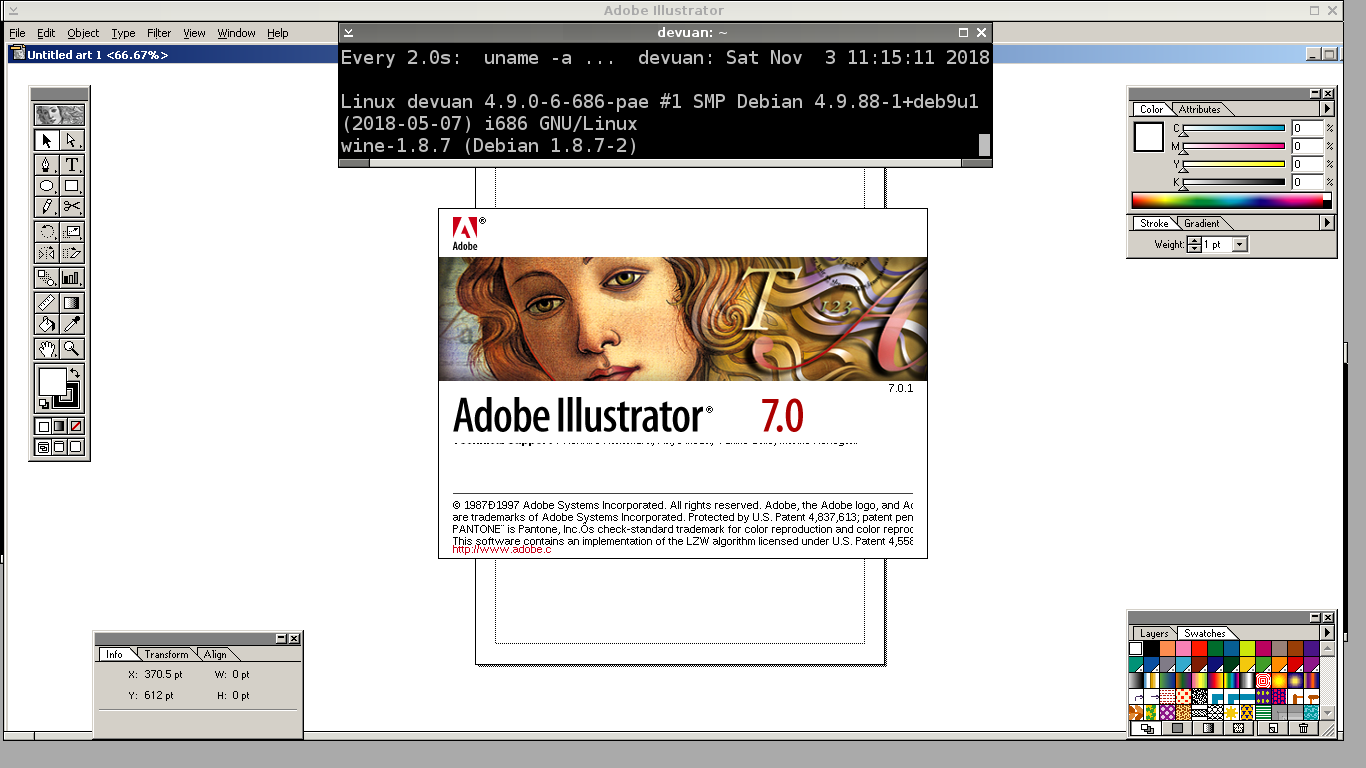
Task: Select the Pencil tool
Action: coord(46,207)
